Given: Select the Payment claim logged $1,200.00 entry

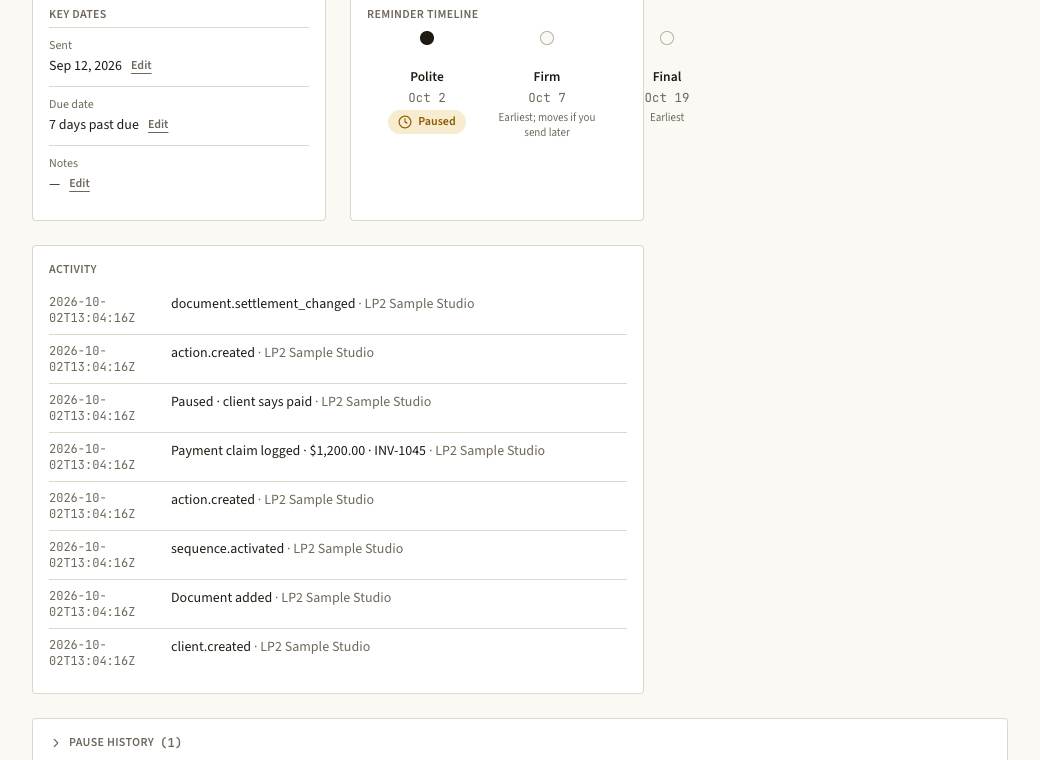Looking at the screenshot, I should [x=338, y=458].
